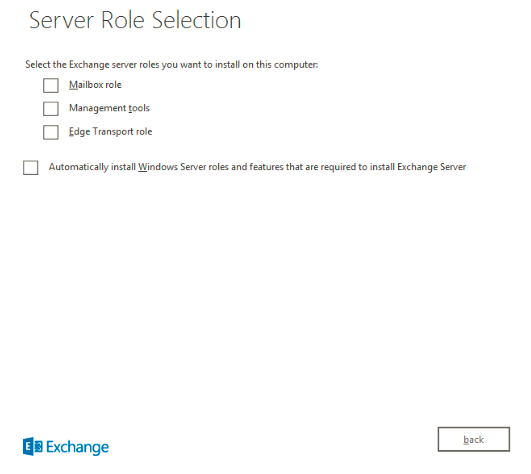531x474 pixels.
Task: Click 'Select the Exchange server roles' instruction text
Action: click(x=172, y=65)
